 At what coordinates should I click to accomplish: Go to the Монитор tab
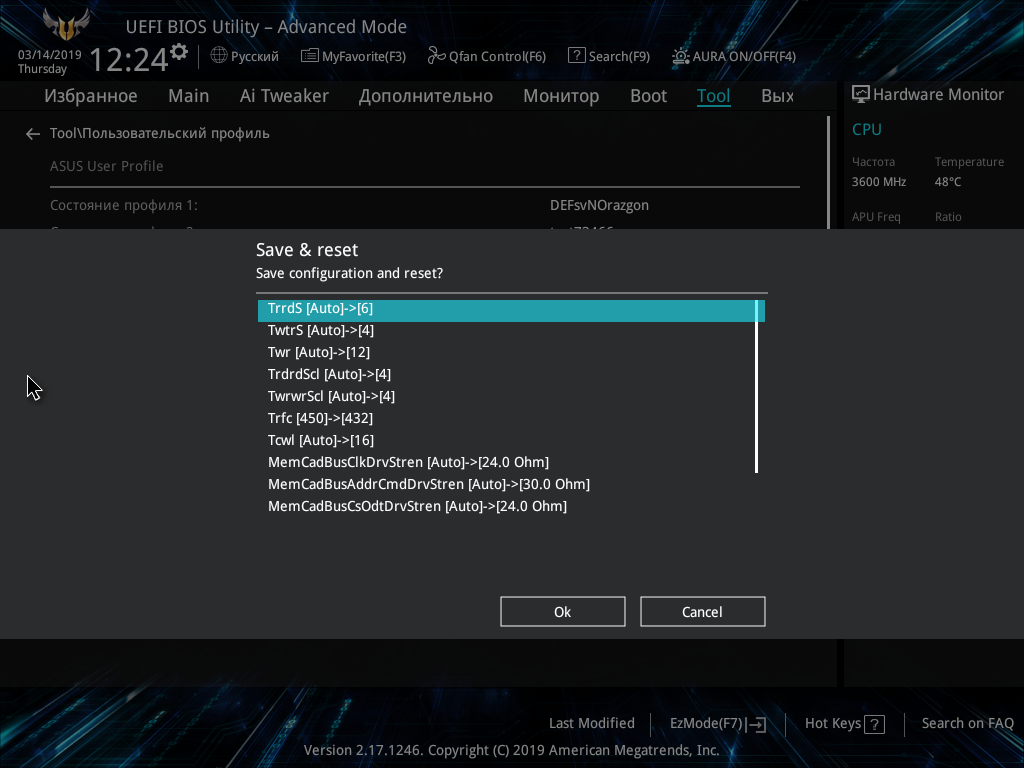tap(561, 96)
